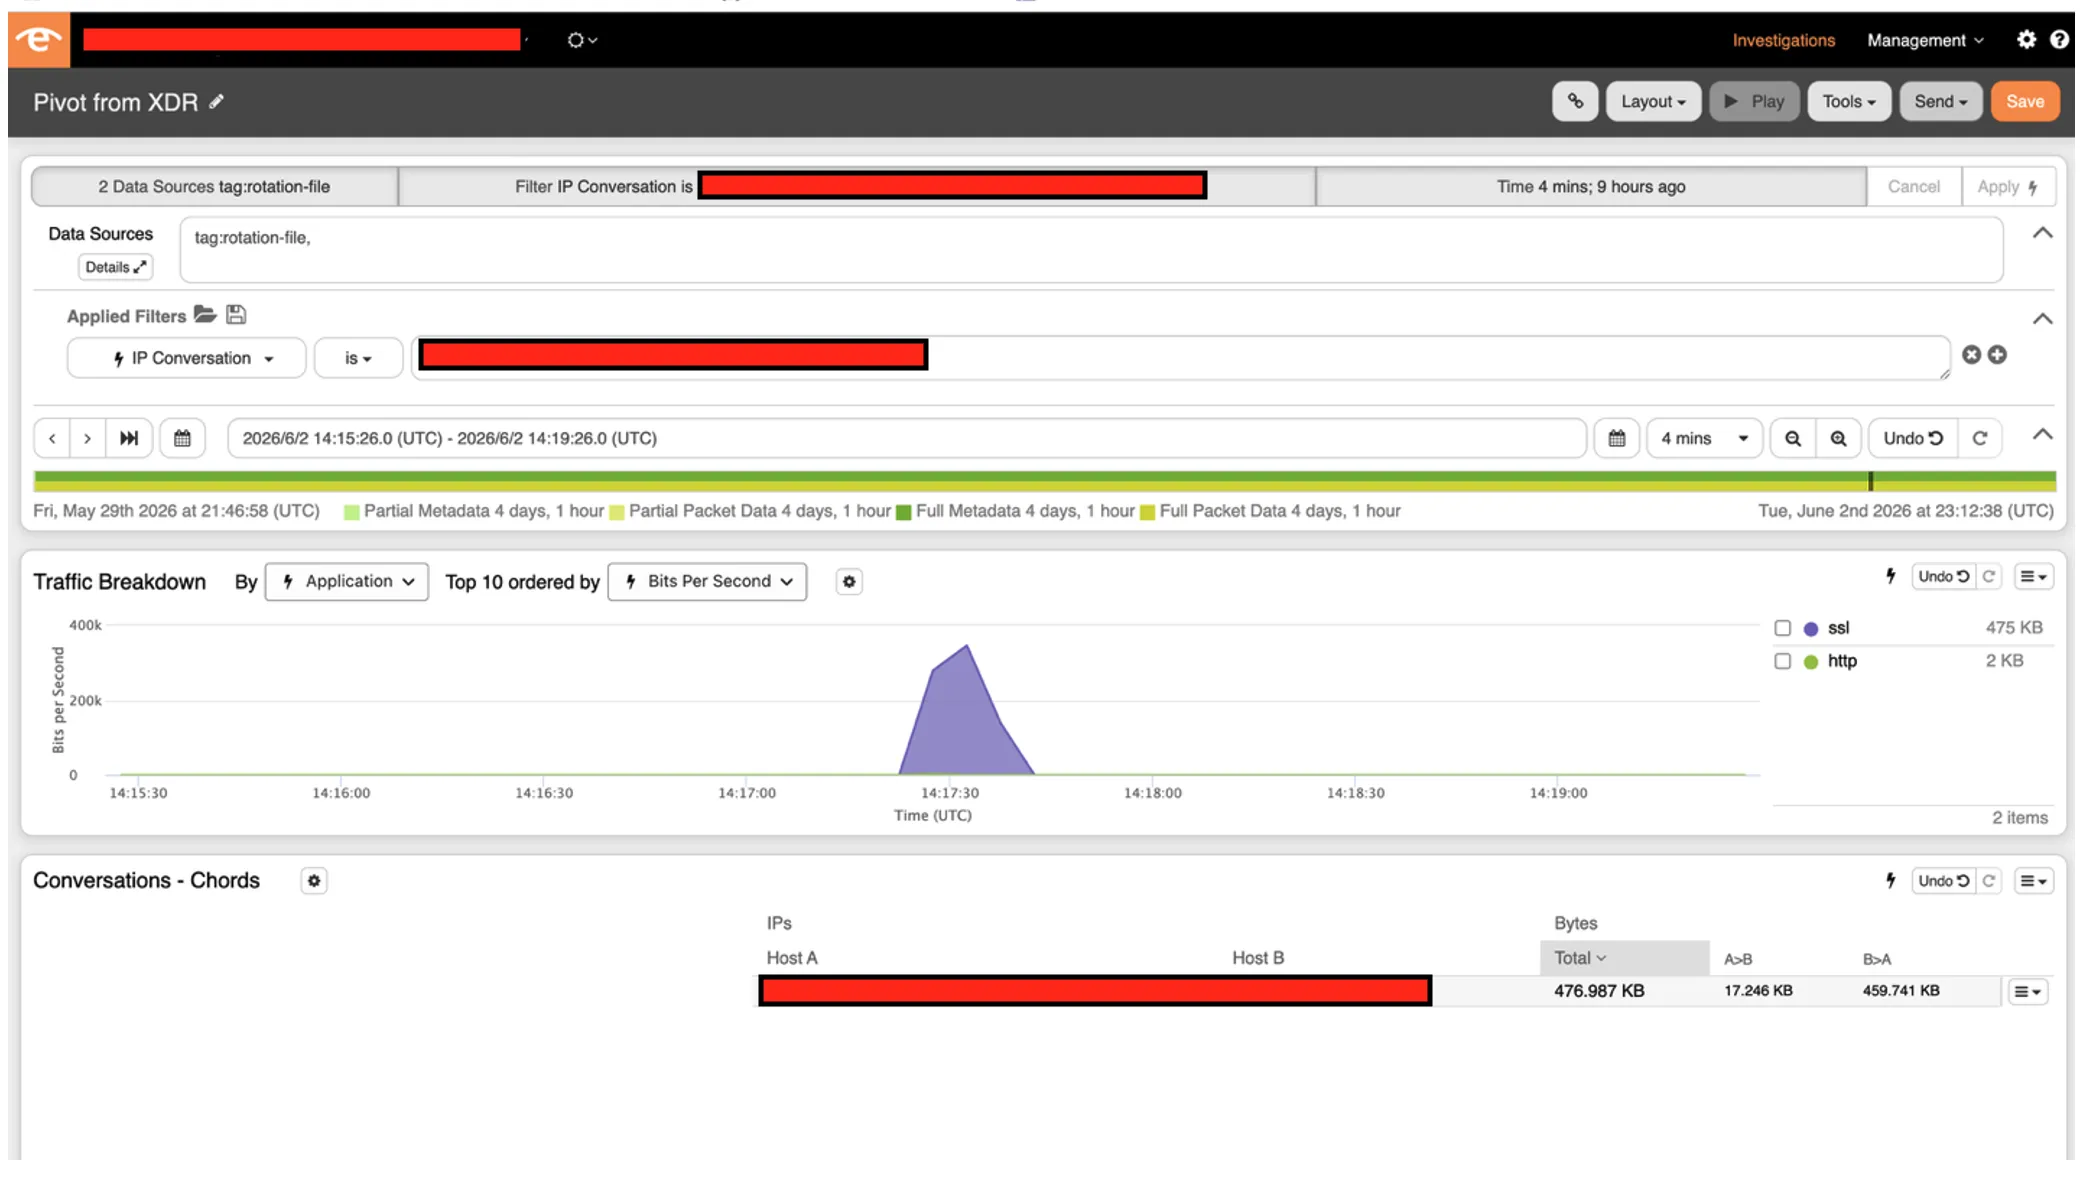Click the marker on the green capture timeline
This screenshot has height=1179, width=2085.
[x=1870, y=481]
